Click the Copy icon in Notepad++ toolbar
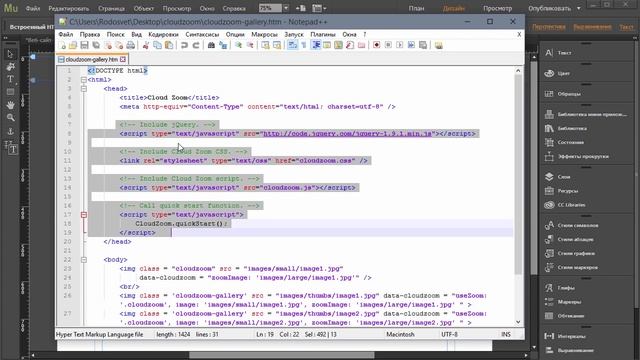This screenshot has width=640, height=360. 157,45
